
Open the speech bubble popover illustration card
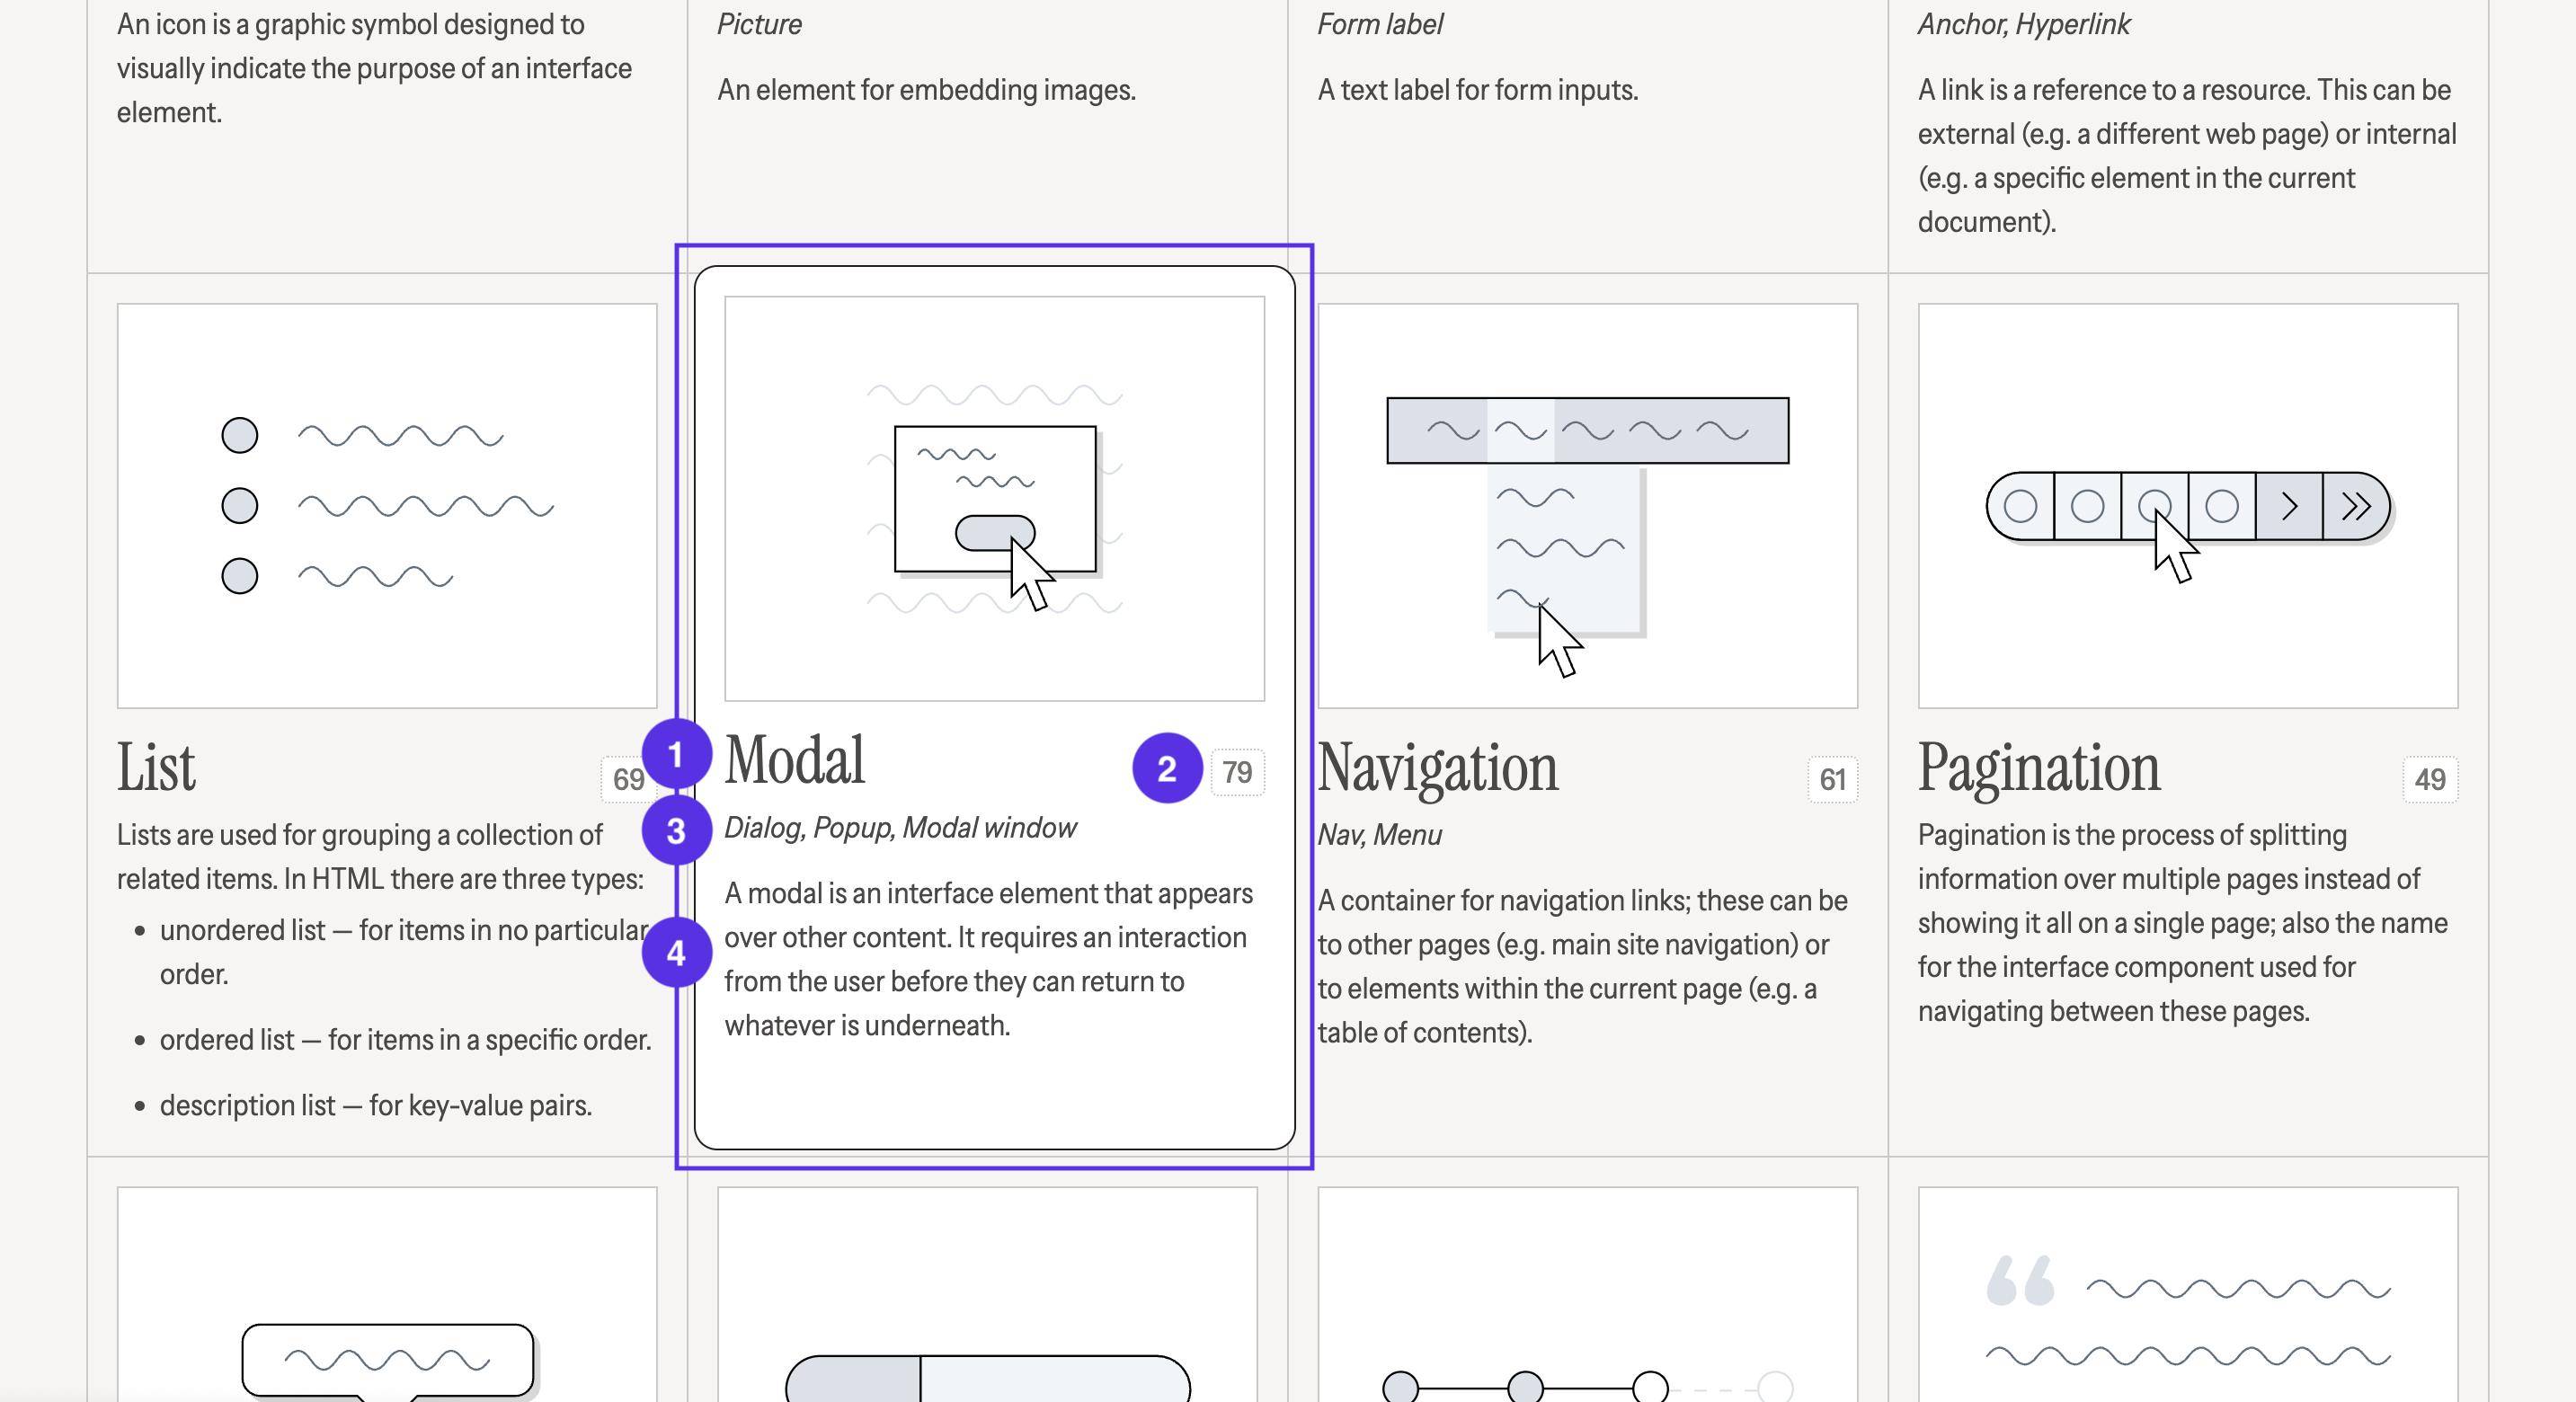[387, 1294]
